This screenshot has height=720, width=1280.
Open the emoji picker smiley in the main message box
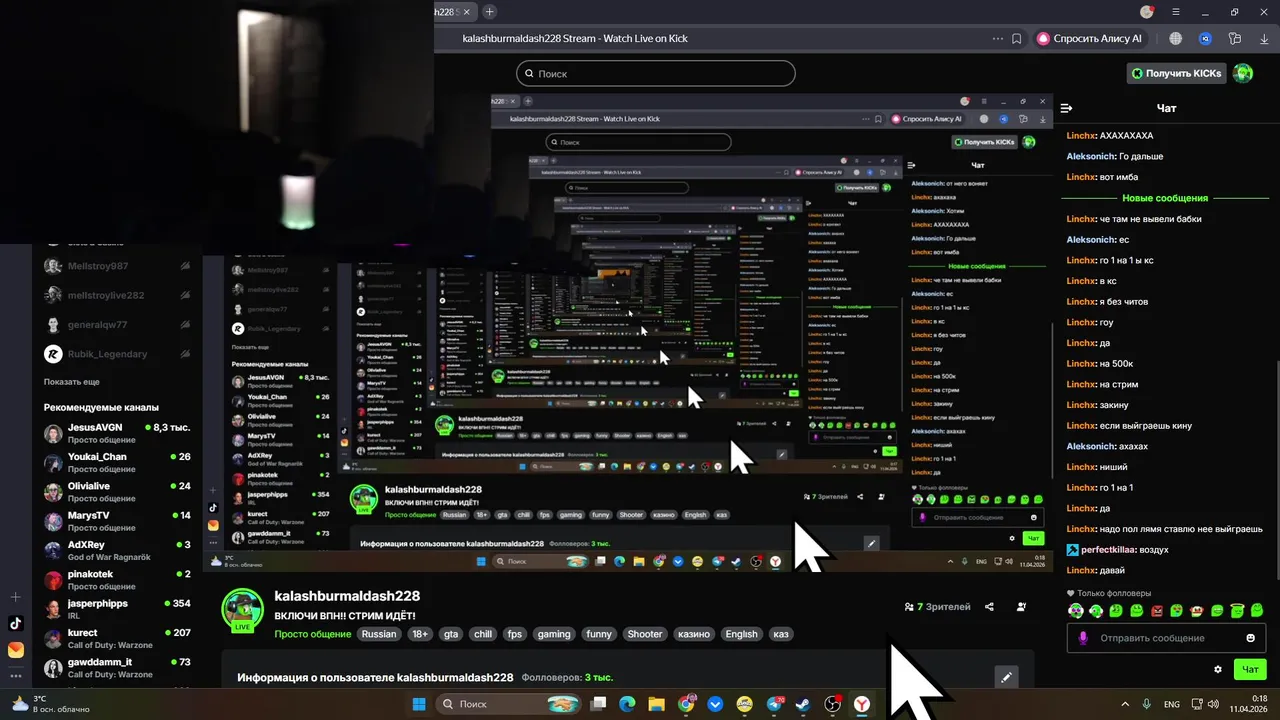coord(1251,638)
